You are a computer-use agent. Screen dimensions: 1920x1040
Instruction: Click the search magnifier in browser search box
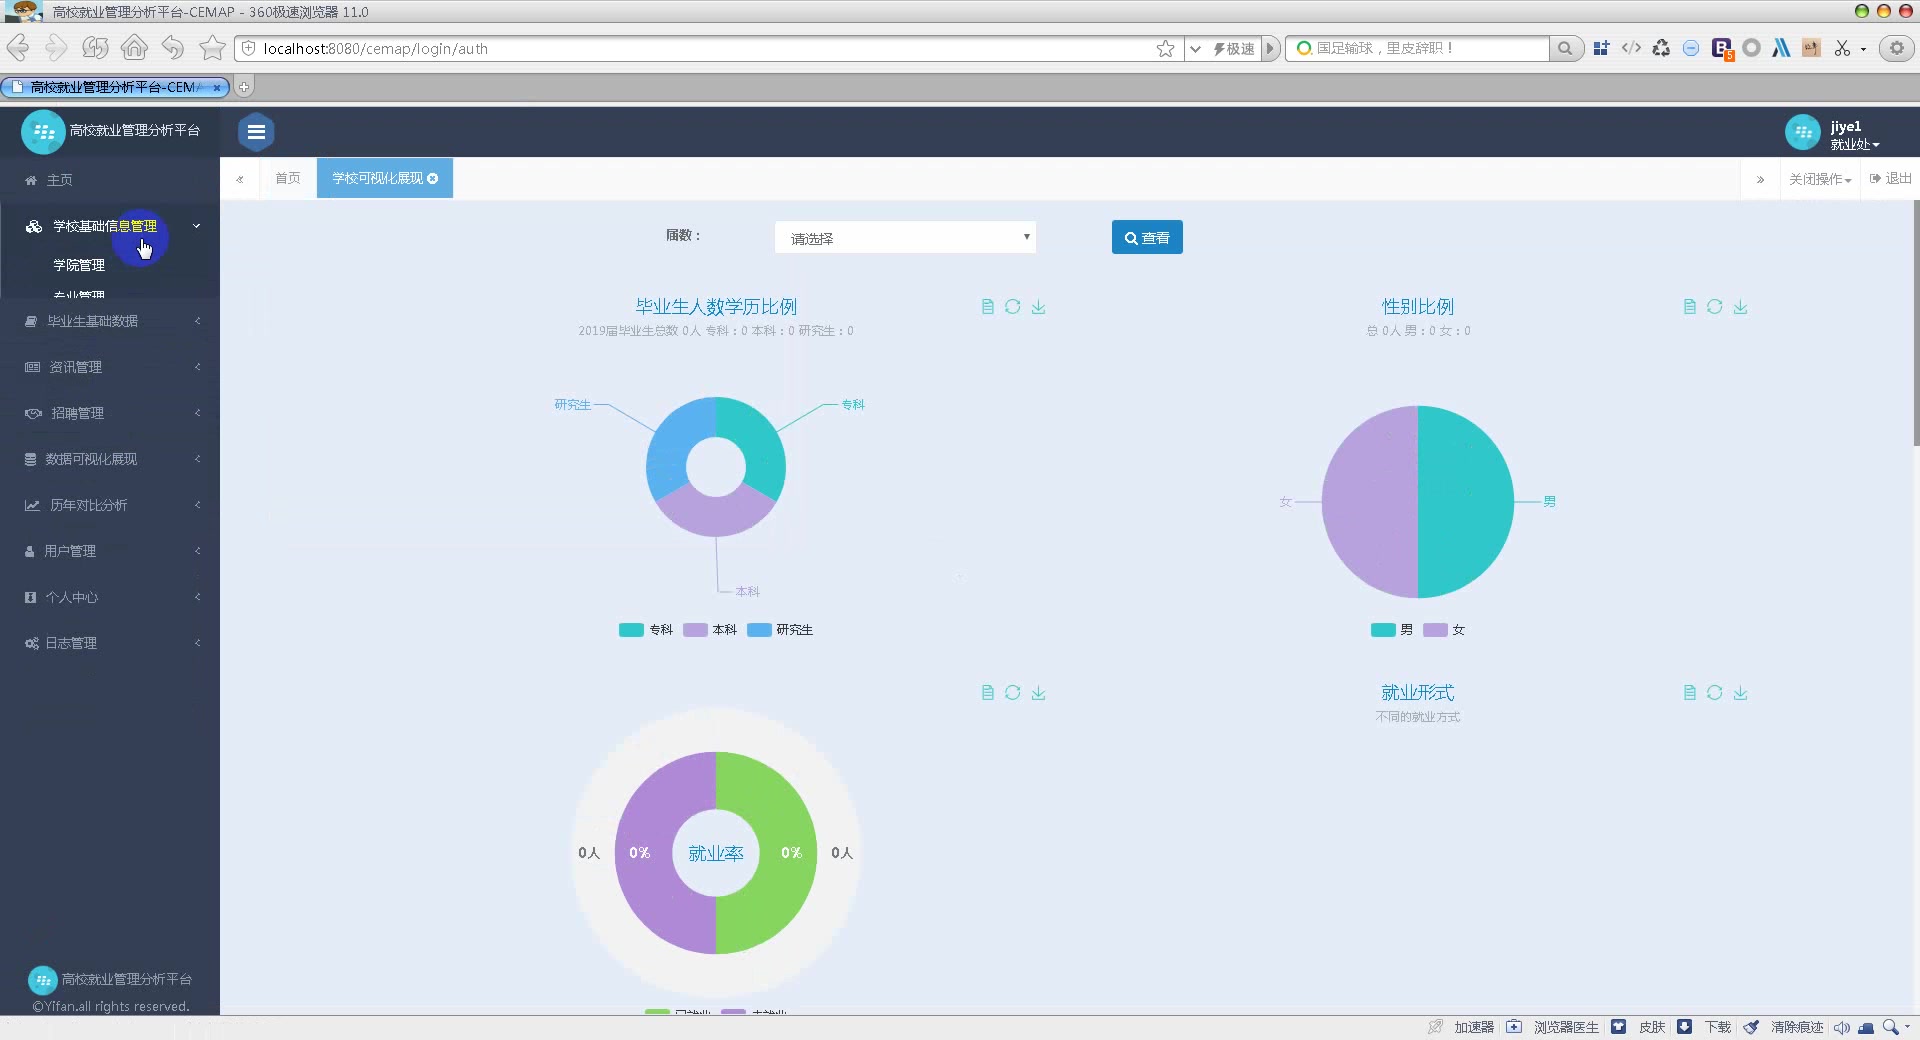pos(1565,48)
